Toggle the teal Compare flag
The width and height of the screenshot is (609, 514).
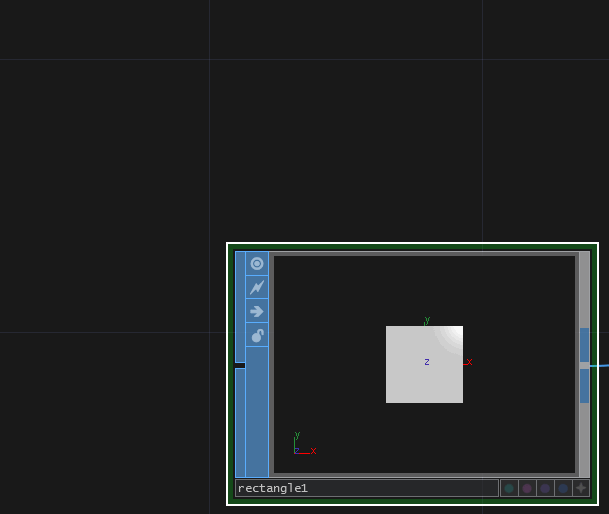tap(509, 488)
